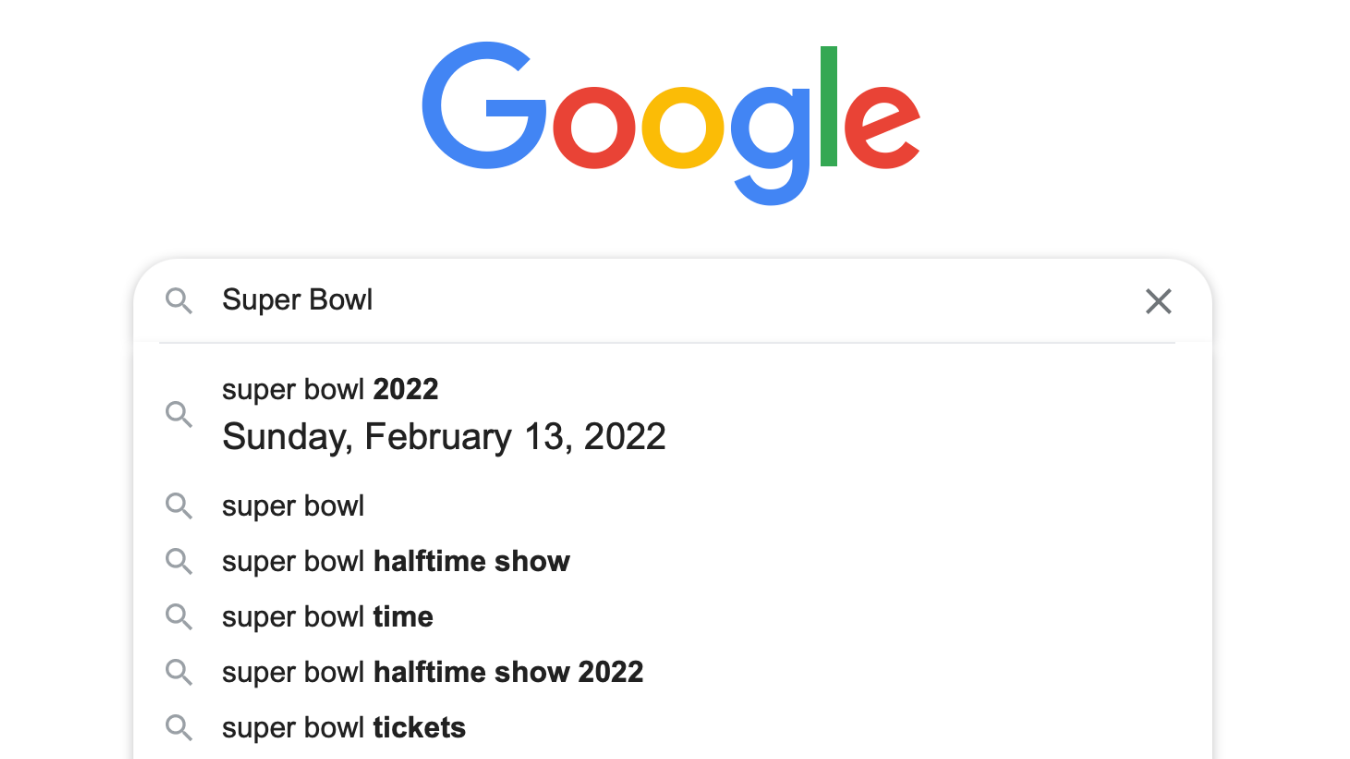1350x759 pixels.
Task: Open the 'super bowl tickets' suggestion
Action: point(343,727)
